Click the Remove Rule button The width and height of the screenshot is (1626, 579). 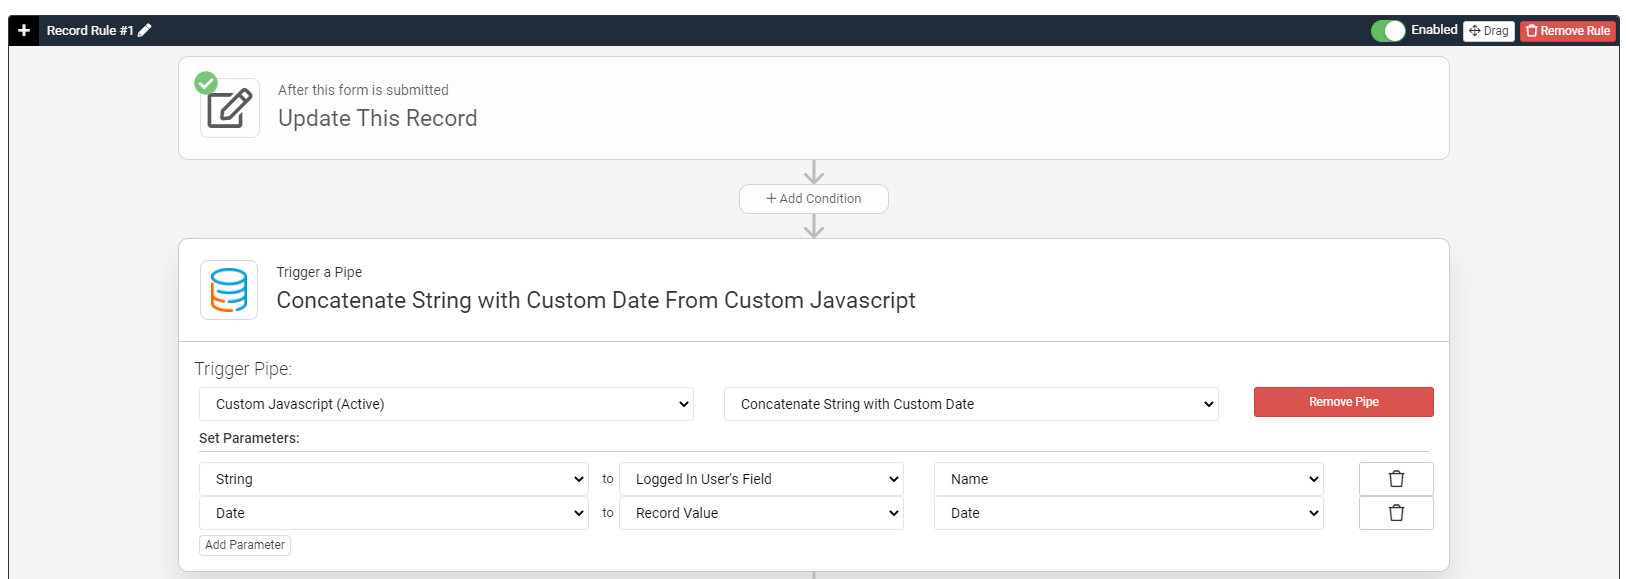point(1568,31)
